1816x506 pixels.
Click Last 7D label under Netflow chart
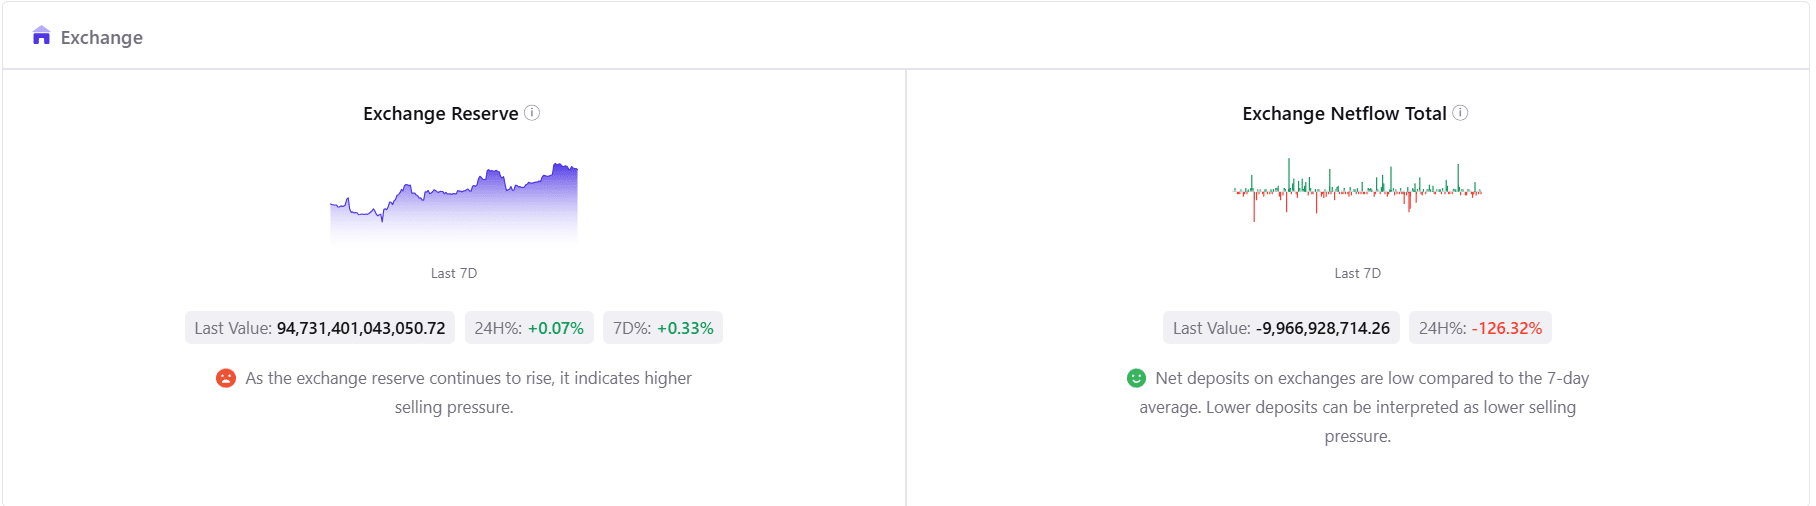(1357, 273)
